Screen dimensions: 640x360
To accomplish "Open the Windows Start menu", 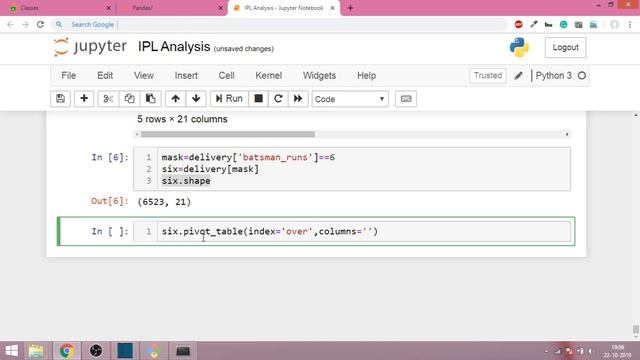I will point(11,351).
